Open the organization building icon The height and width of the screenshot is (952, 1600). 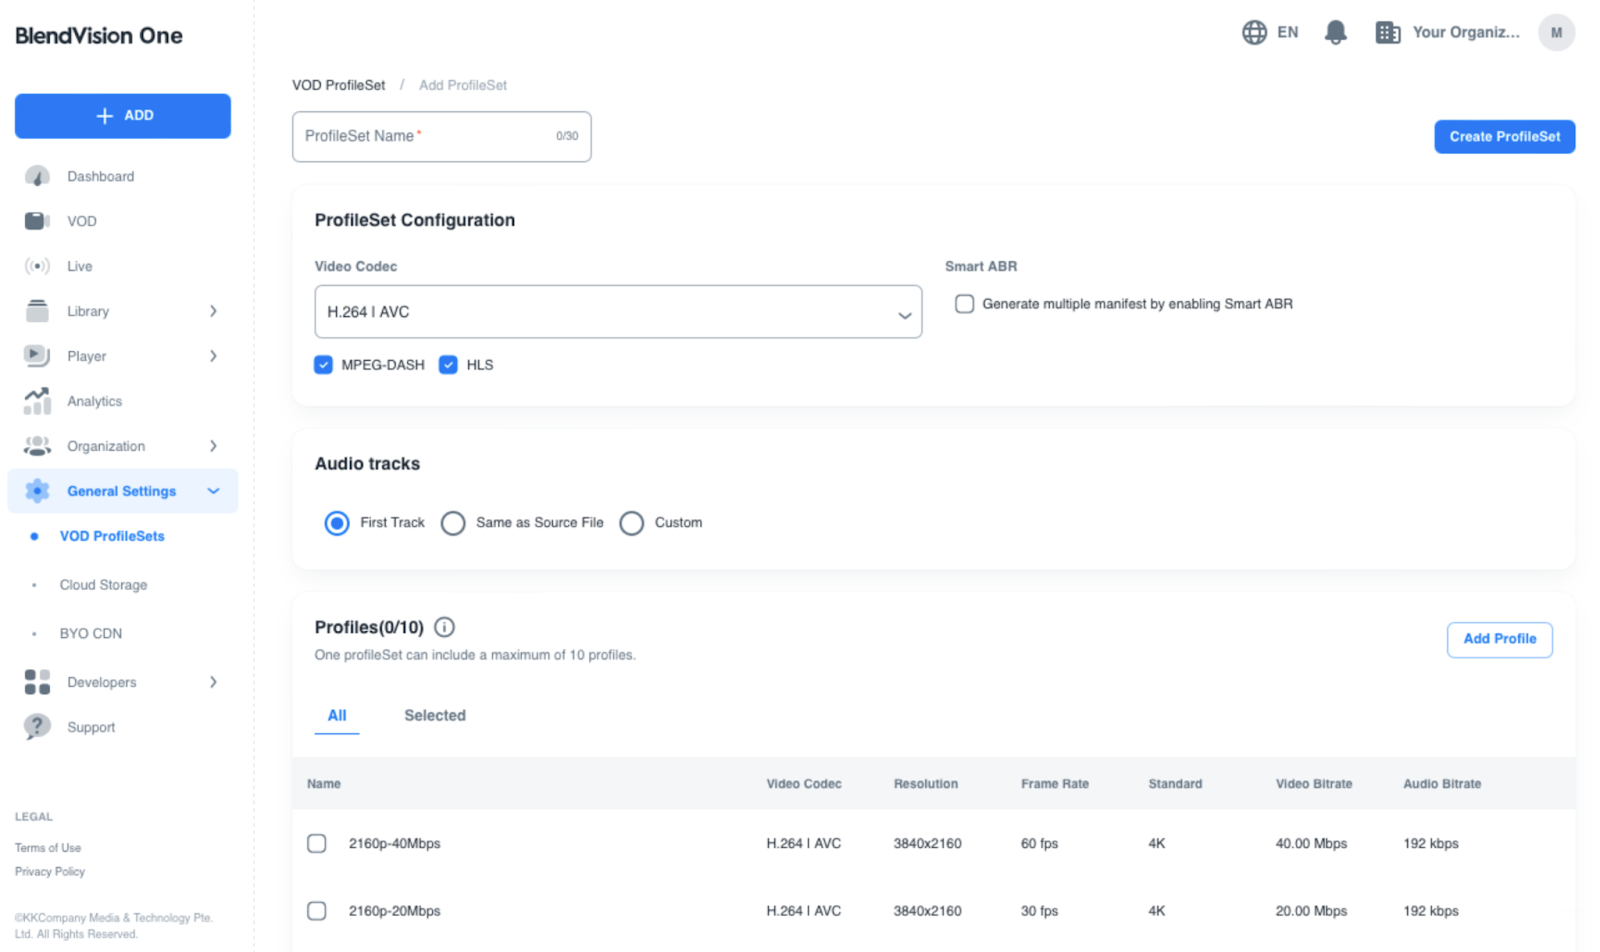(1387, 33)
